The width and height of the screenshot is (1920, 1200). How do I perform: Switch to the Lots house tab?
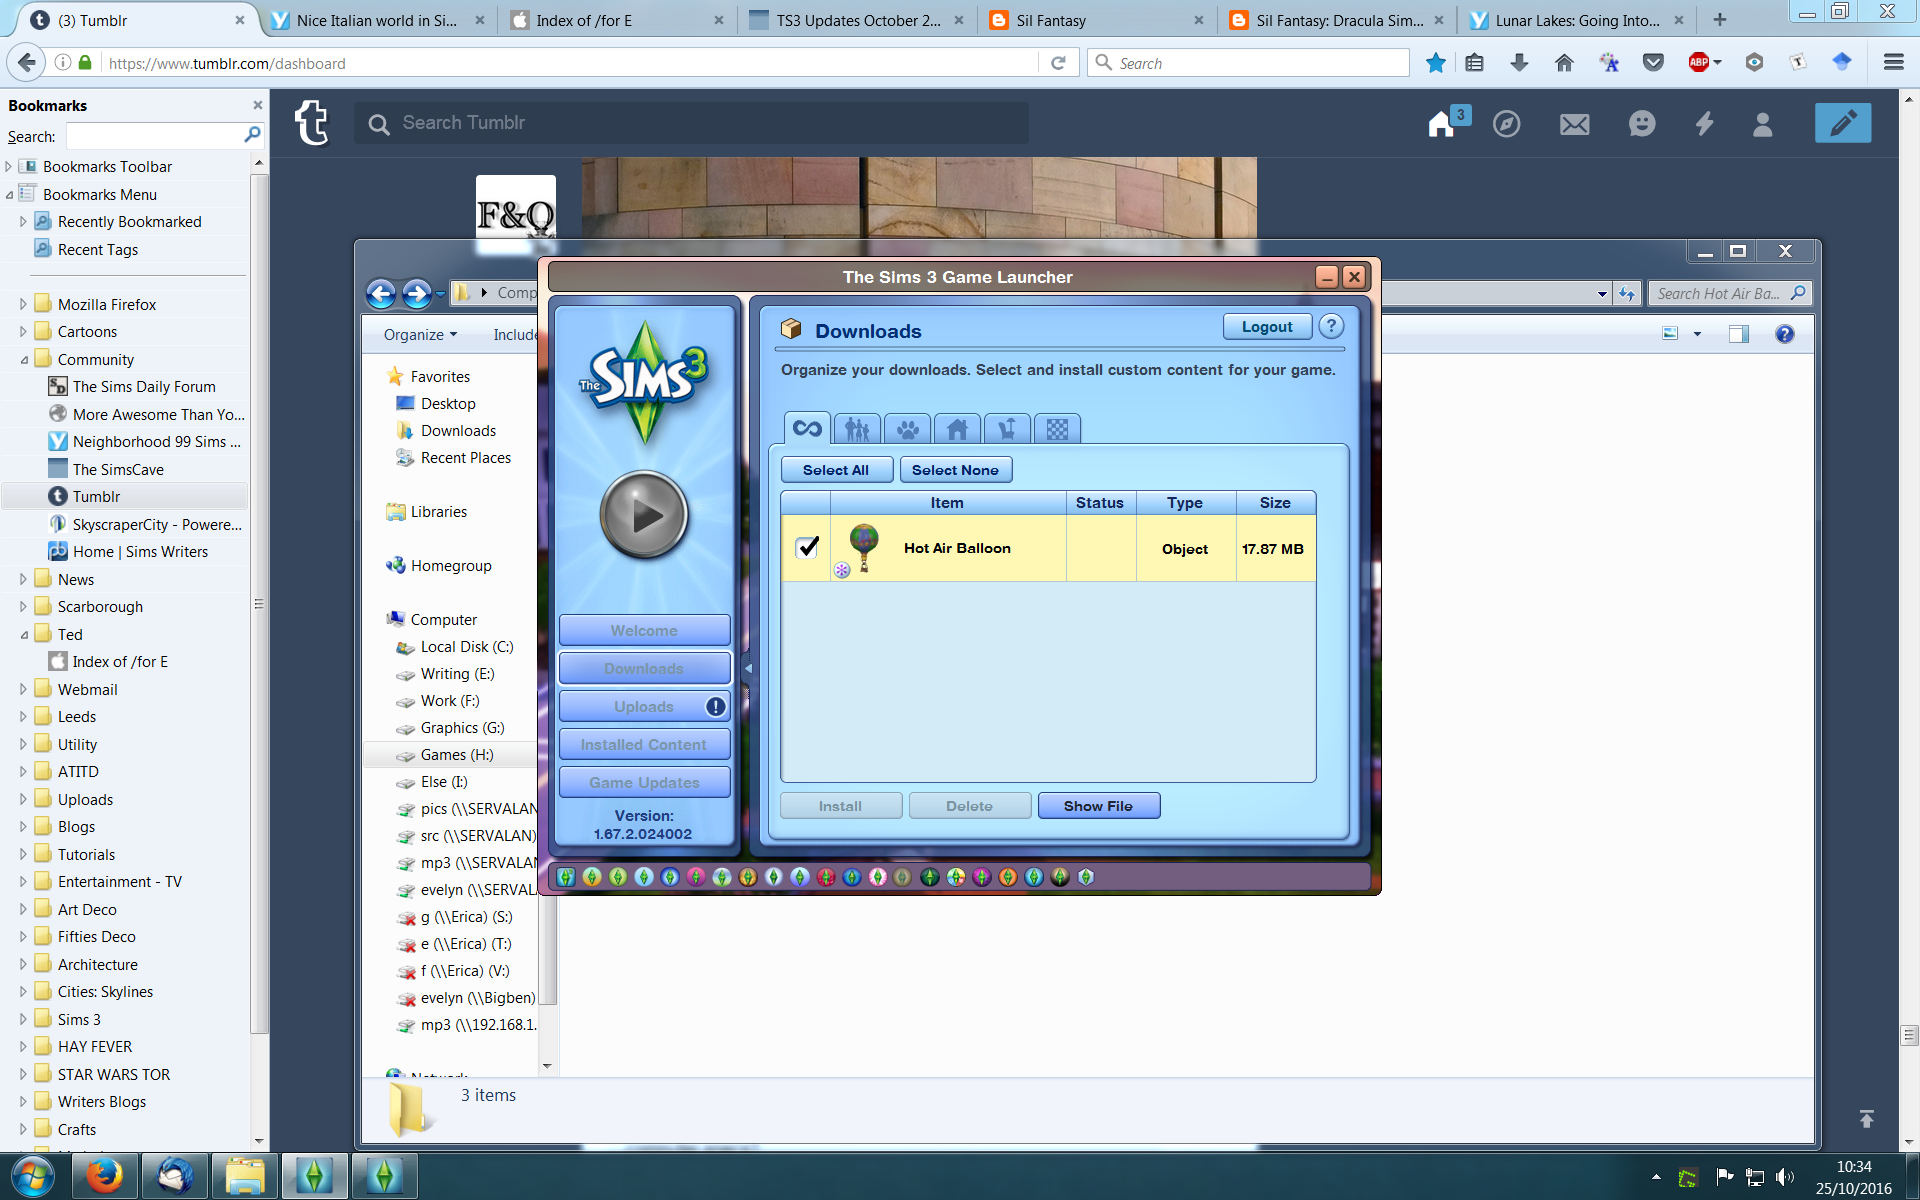tap(957, 429)
